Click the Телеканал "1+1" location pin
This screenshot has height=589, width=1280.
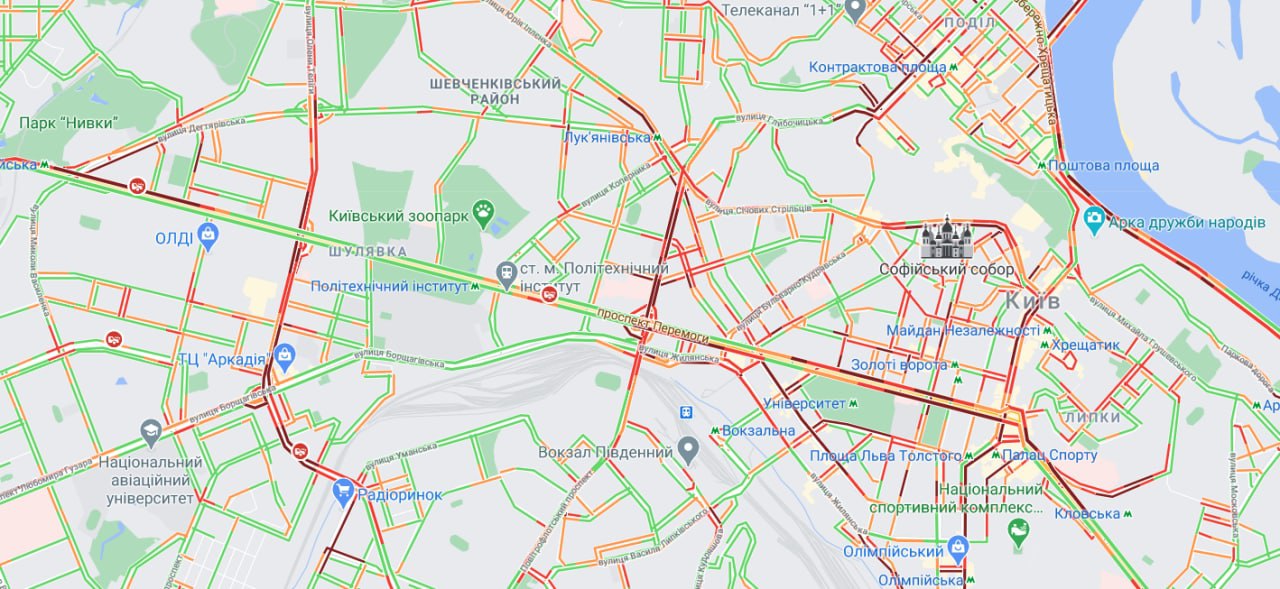854,10
